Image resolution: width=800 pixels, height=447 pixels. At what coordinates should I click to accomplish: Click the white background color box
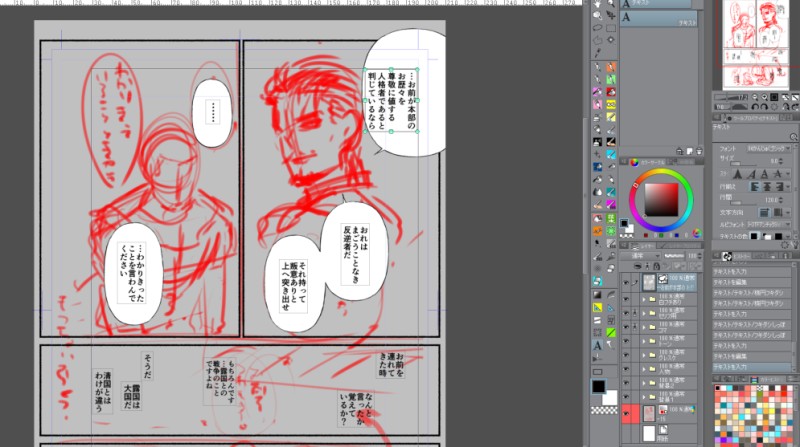tap(611, 399)
